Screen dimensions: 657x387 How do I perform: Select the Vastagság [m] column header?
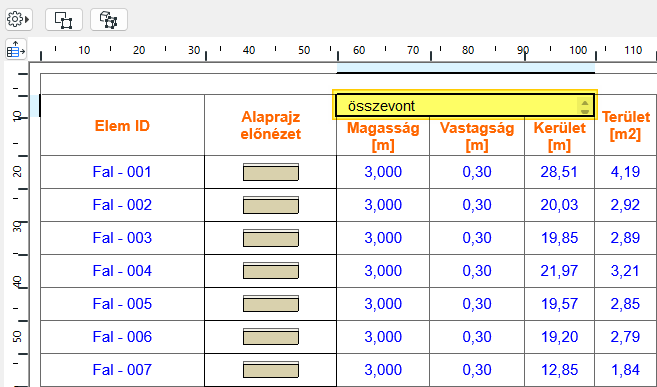pos(477,137)
